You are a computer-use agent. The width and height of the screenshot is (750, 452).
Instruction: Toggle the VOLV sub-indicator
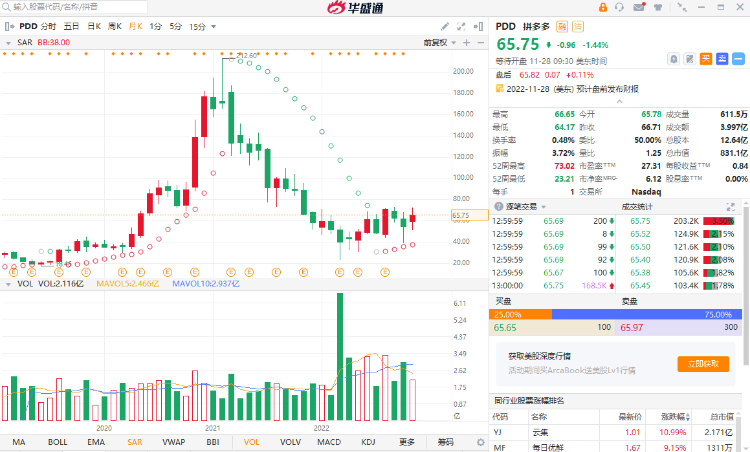[290, 442]
